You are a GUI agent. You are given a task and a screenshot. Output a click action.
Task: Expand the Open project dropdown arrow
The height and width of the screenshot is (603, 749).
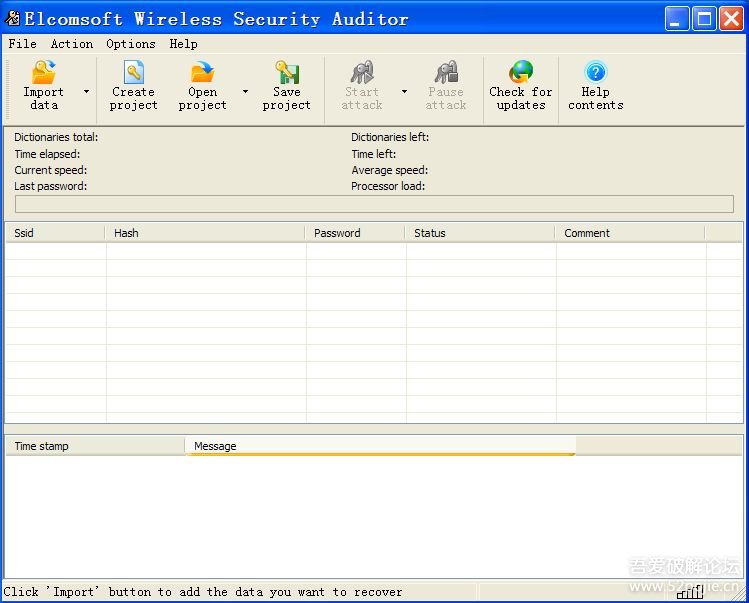point(246,91)
